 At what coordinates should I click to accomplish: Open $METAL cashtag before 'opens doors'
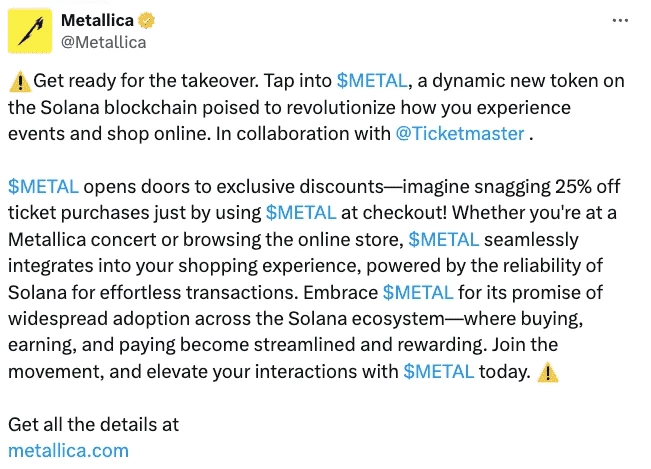tap(43, 187)
